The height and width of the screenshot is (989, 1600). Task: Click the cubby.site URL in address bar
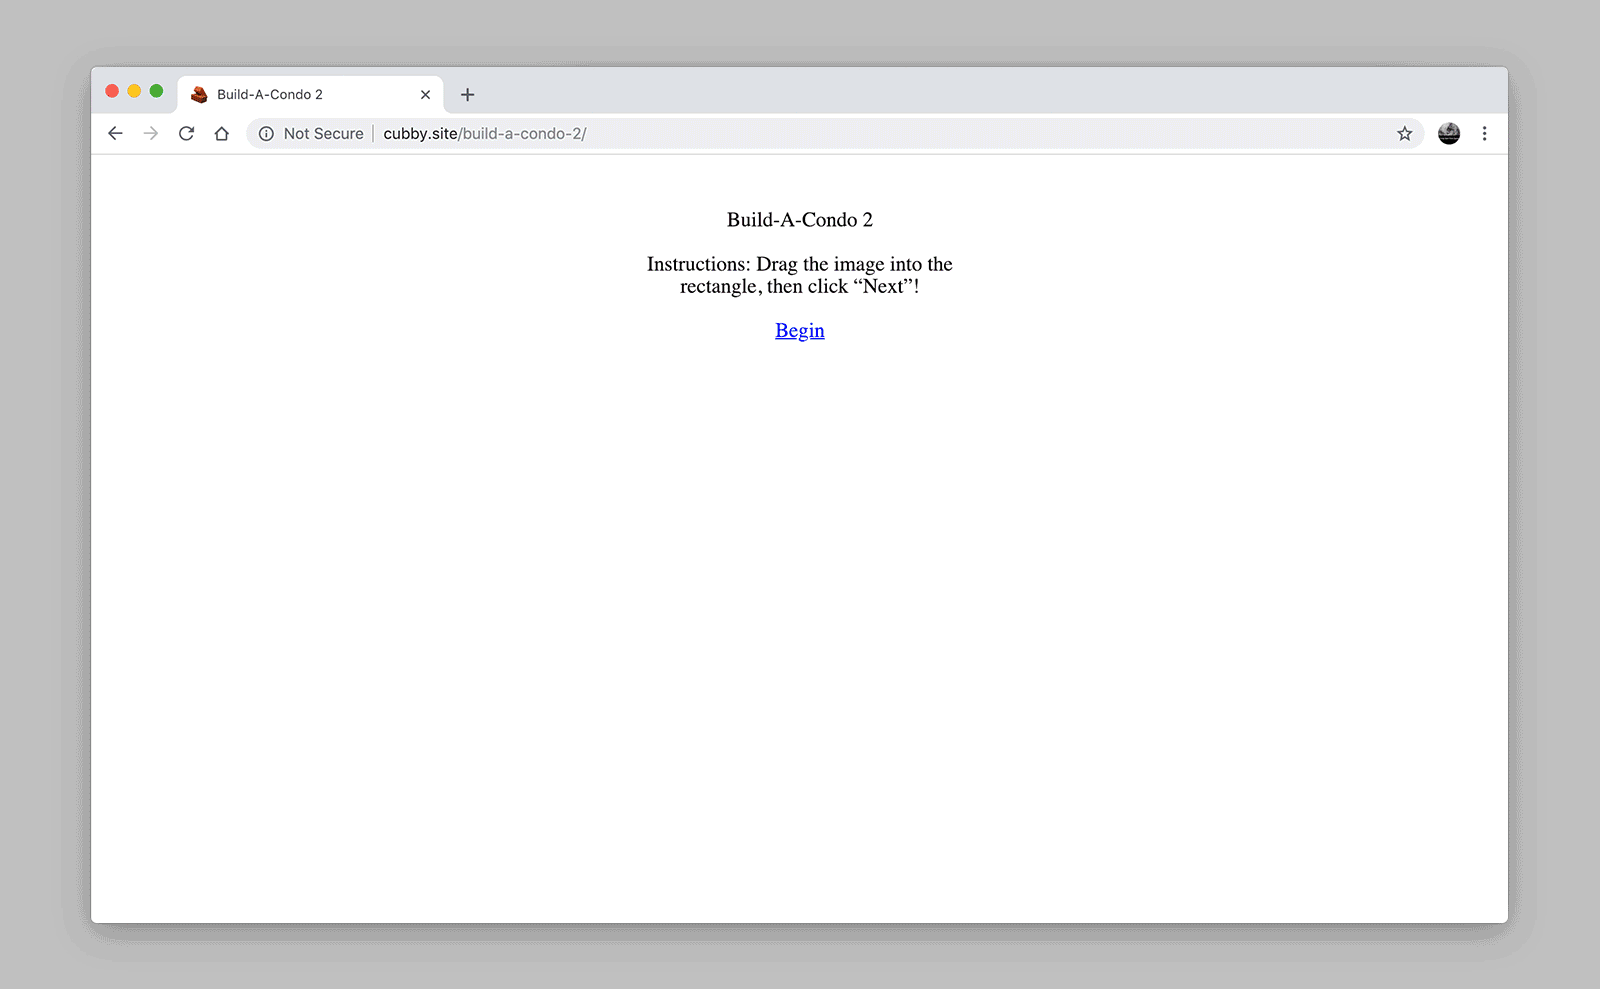(485, 134)
